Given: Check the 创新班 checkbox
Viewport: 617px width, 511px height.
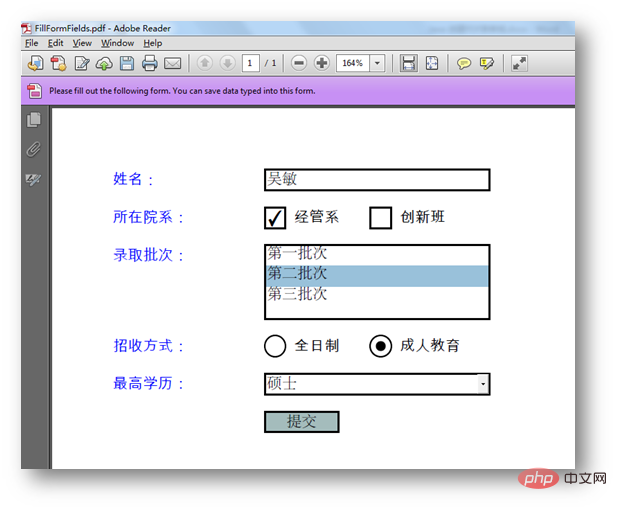Looking at the screenshot, I should pos(381,218).
